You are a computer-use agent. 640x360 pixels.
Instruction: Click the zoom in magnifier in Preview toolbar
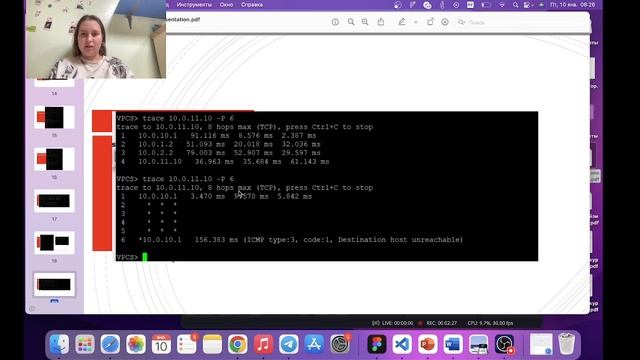point(365,22)
